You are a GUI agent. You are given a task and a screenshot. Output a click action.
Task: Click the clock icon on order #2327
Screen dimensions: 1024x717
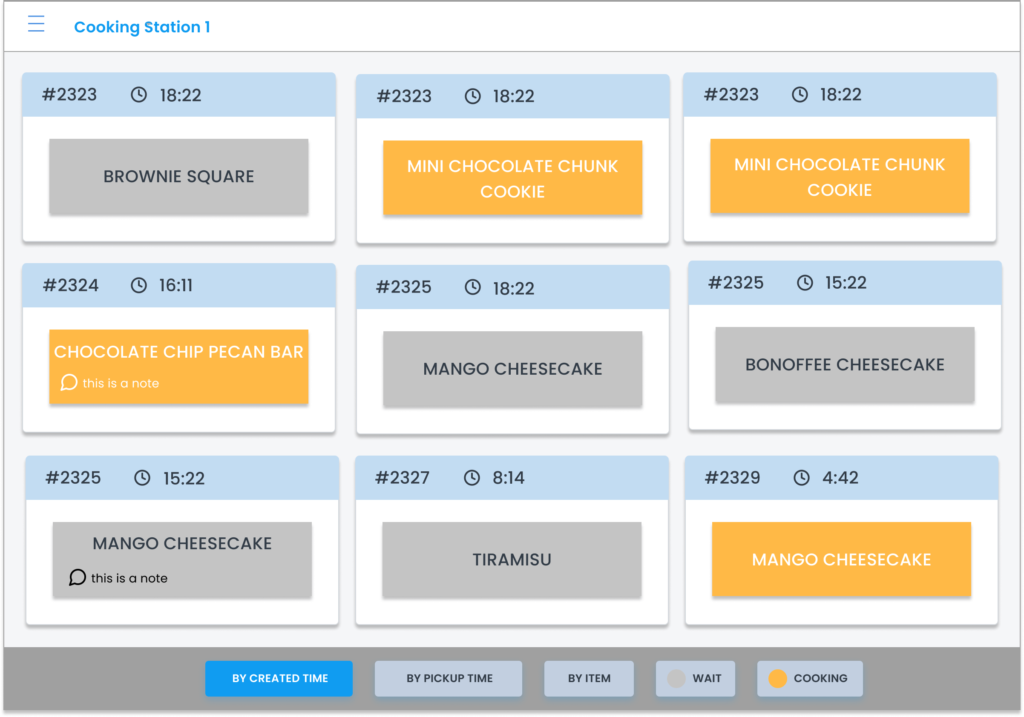pyautogui.click(x=472, y=478)
